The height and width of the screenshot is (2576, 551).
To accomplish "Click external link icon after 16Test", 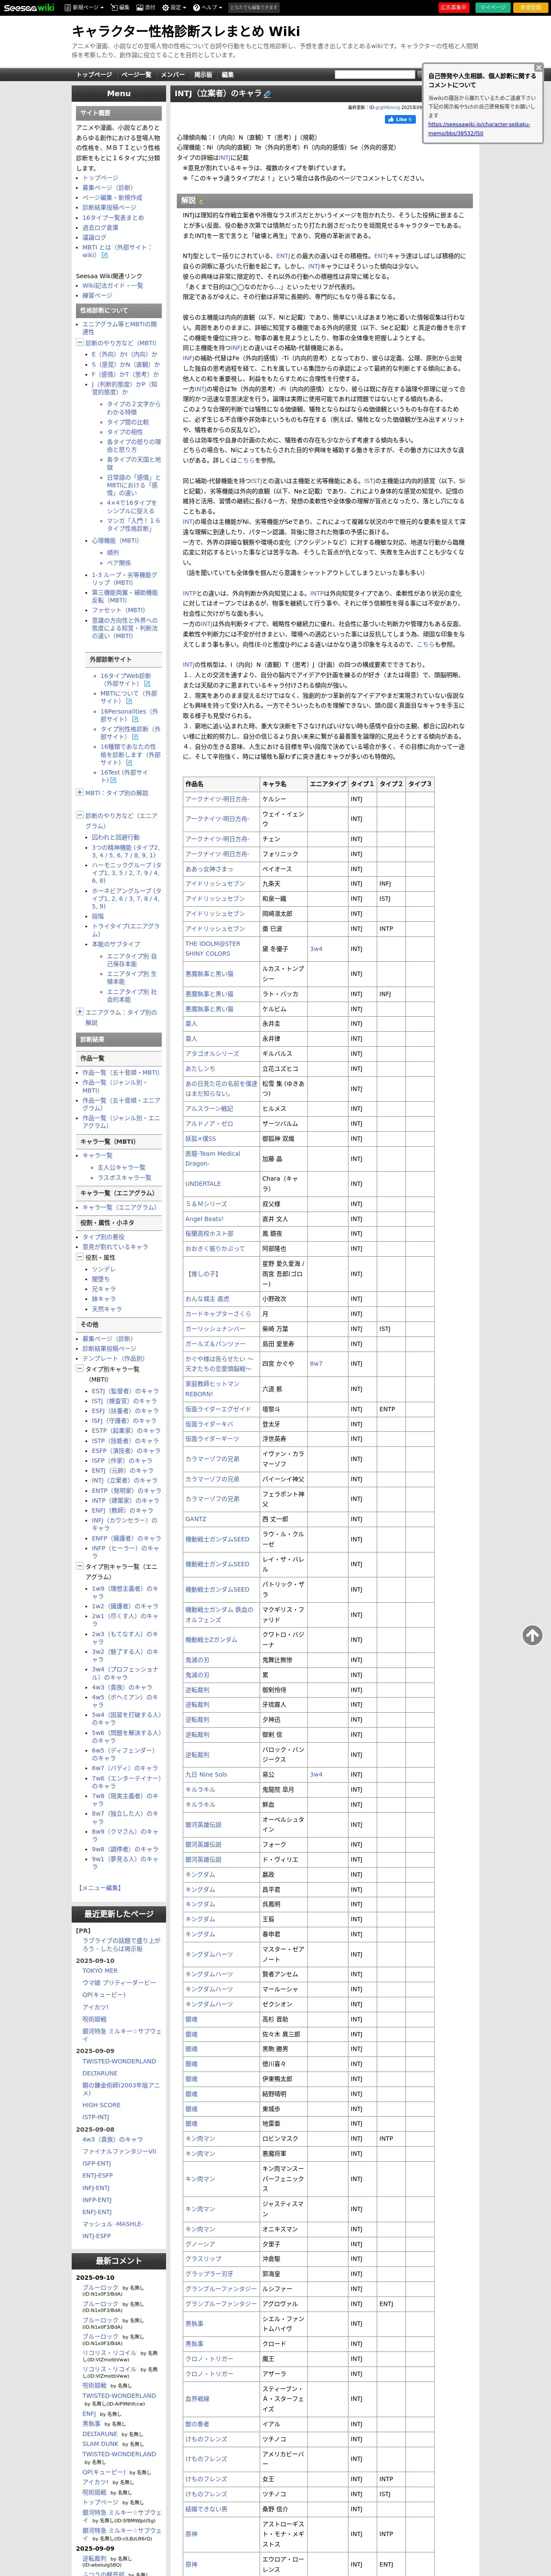I will click(113, 780).
